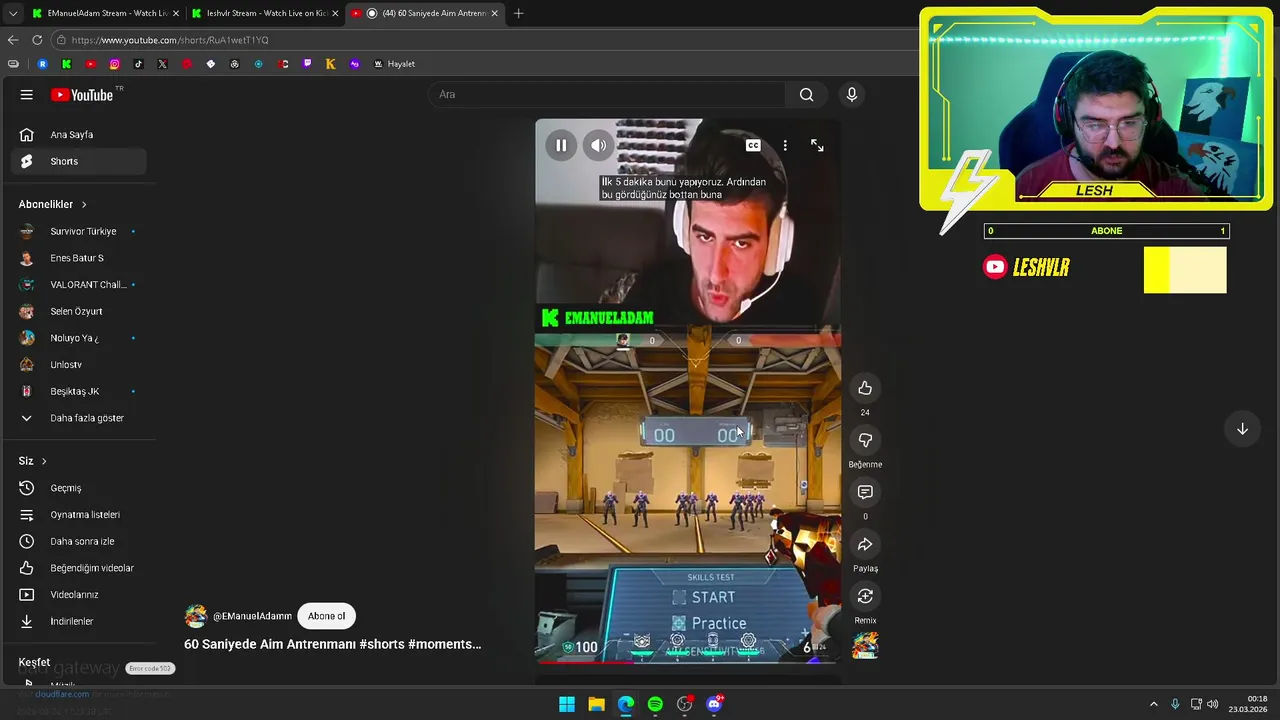
Task: Click the search magnifier button
Action: 806,94
